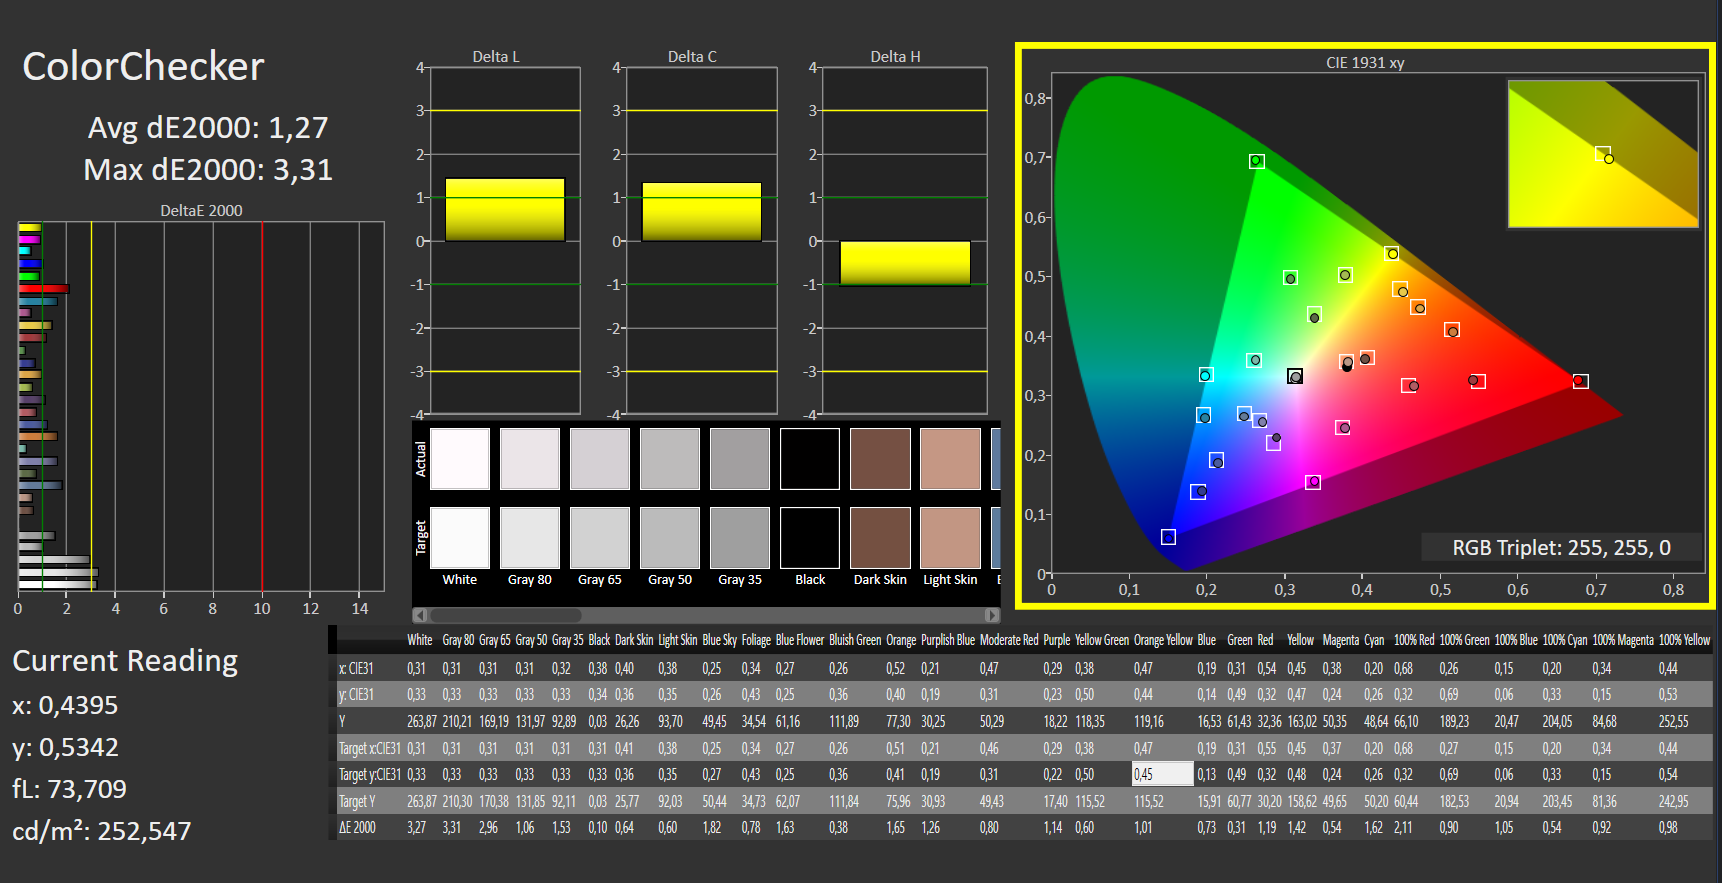
Task: Choose the Target Light Skin swatch
Action: coord(950,537)
